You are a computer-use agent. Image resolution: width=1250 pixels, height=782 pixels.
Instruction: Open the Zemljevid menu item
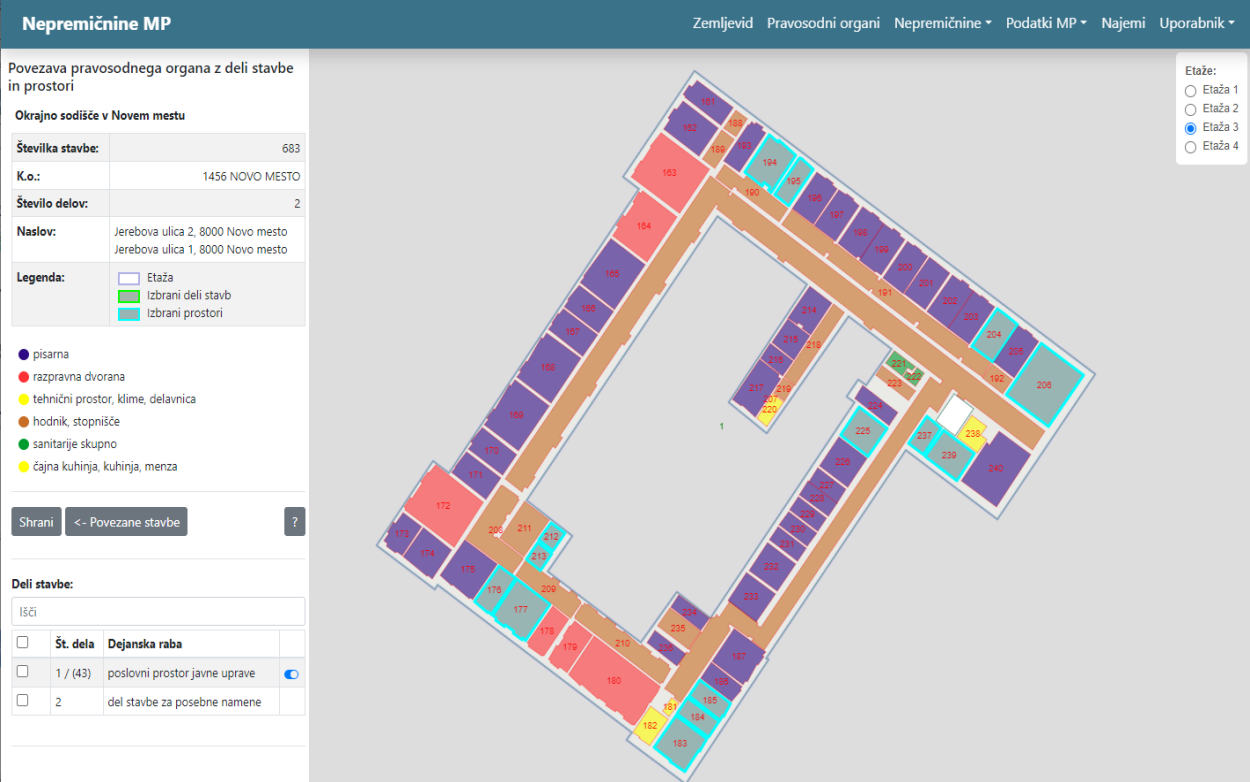coord(723,23)
